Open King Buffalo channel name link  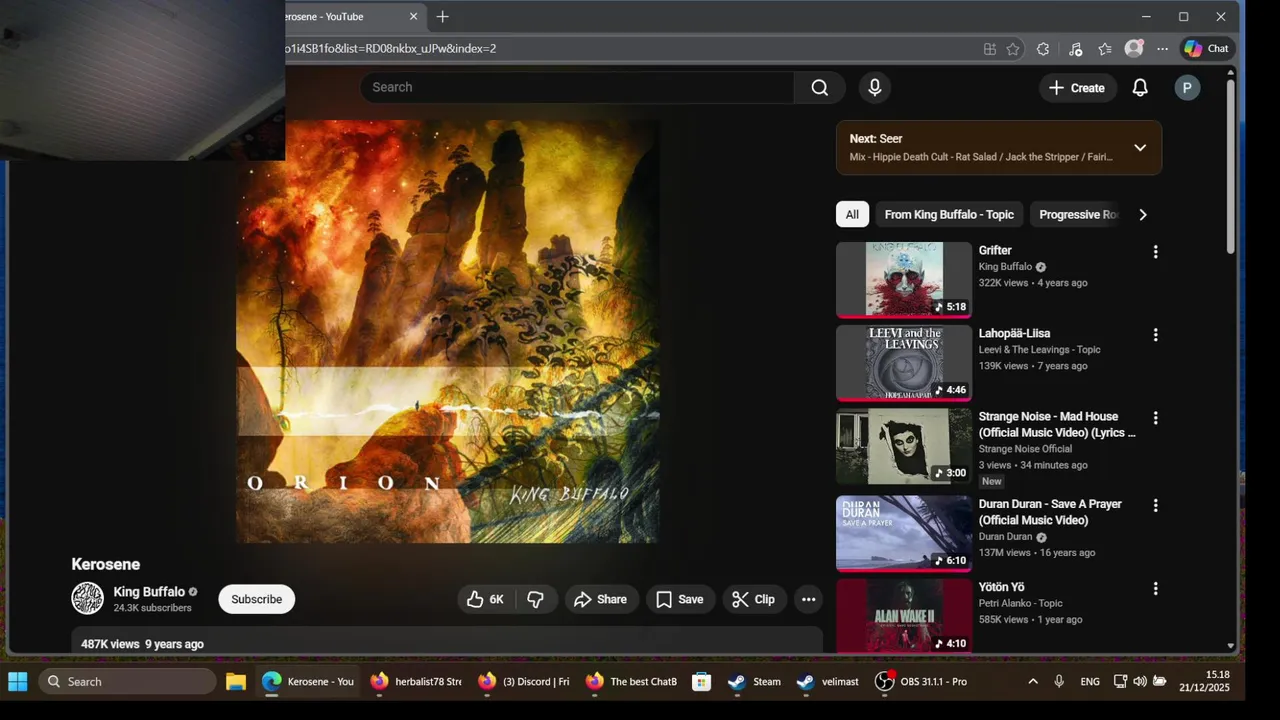tap(149, 591)
